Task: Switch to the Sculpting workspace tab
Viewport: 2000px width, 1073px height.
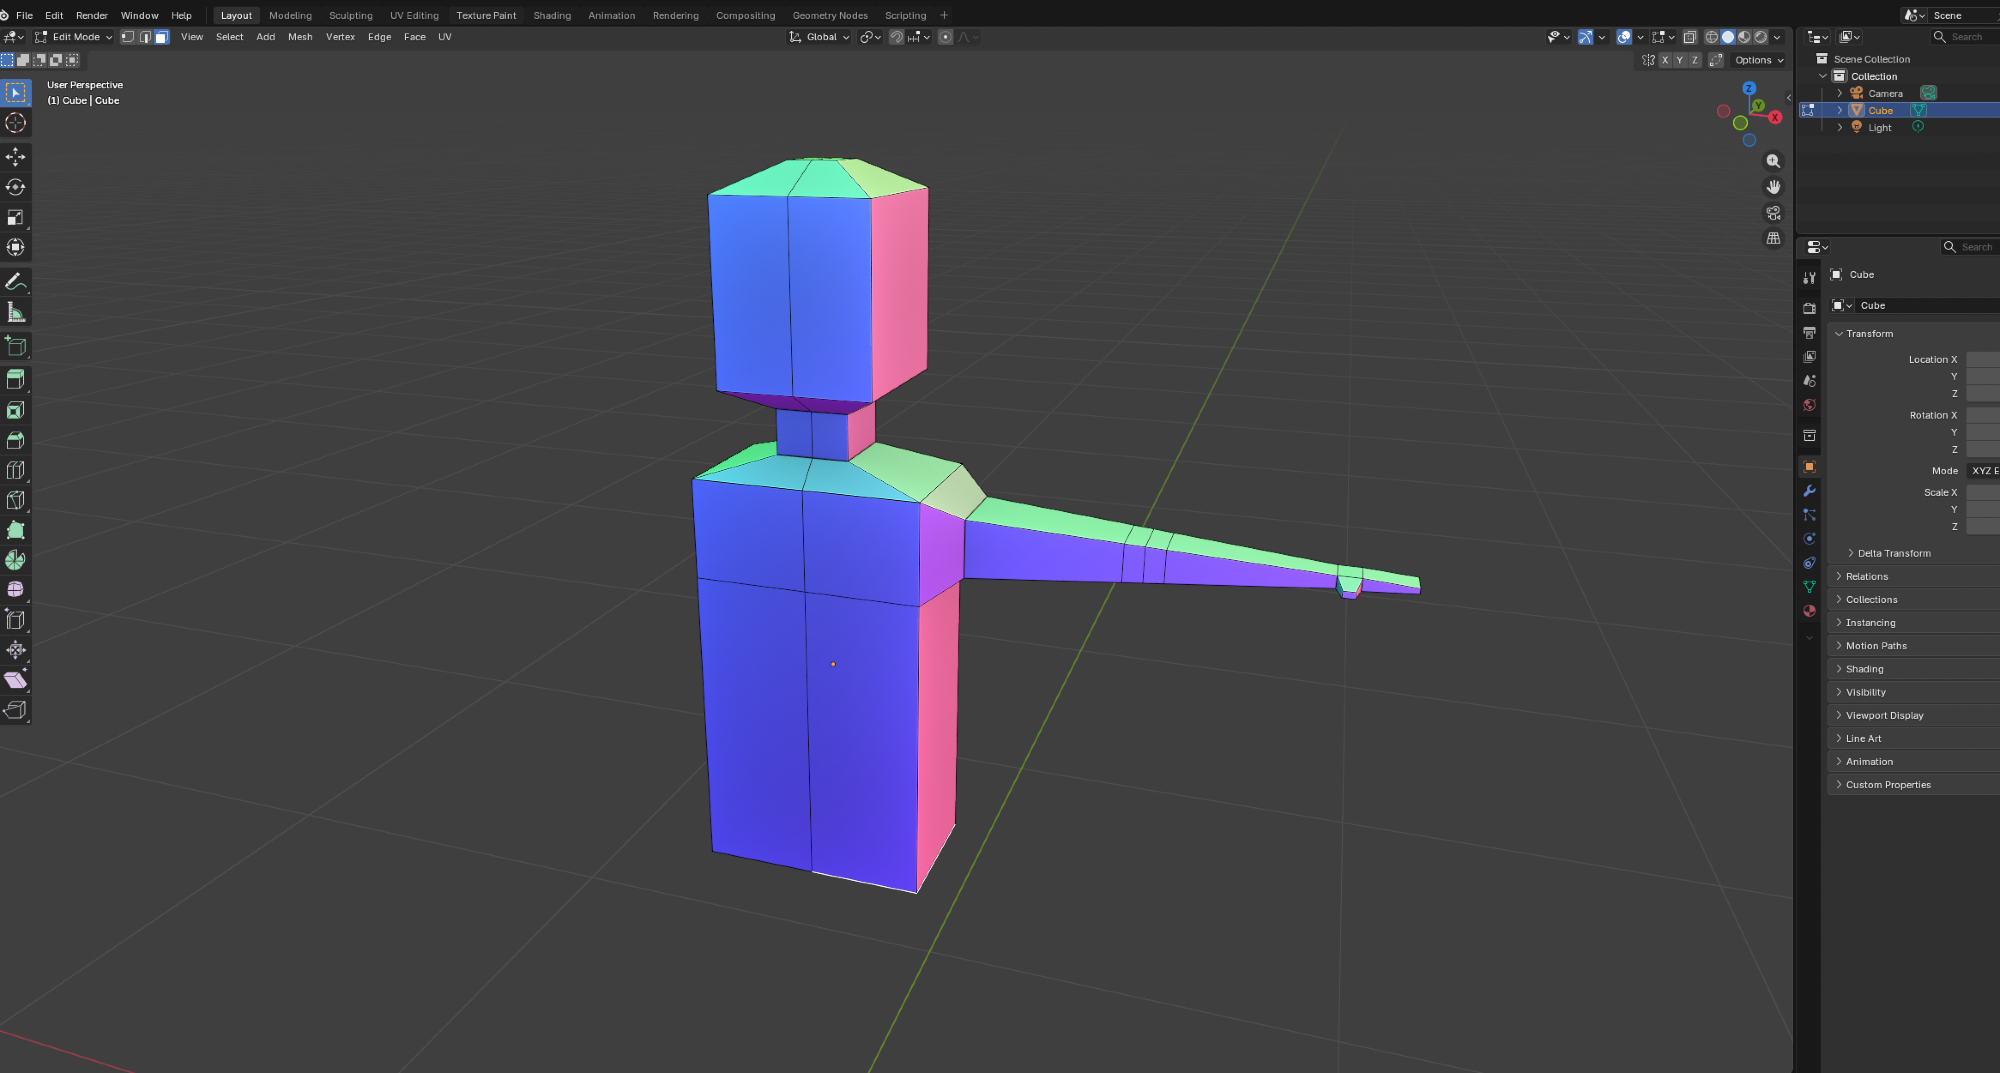Action: [x=350, y=15]
